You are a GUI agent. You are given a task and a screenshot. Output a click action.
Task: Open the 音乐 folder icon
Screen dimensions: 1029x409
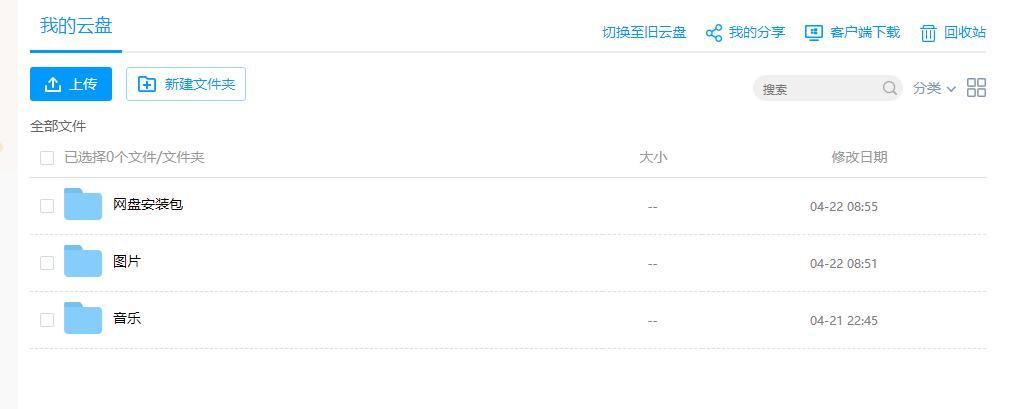click(83, 318)
